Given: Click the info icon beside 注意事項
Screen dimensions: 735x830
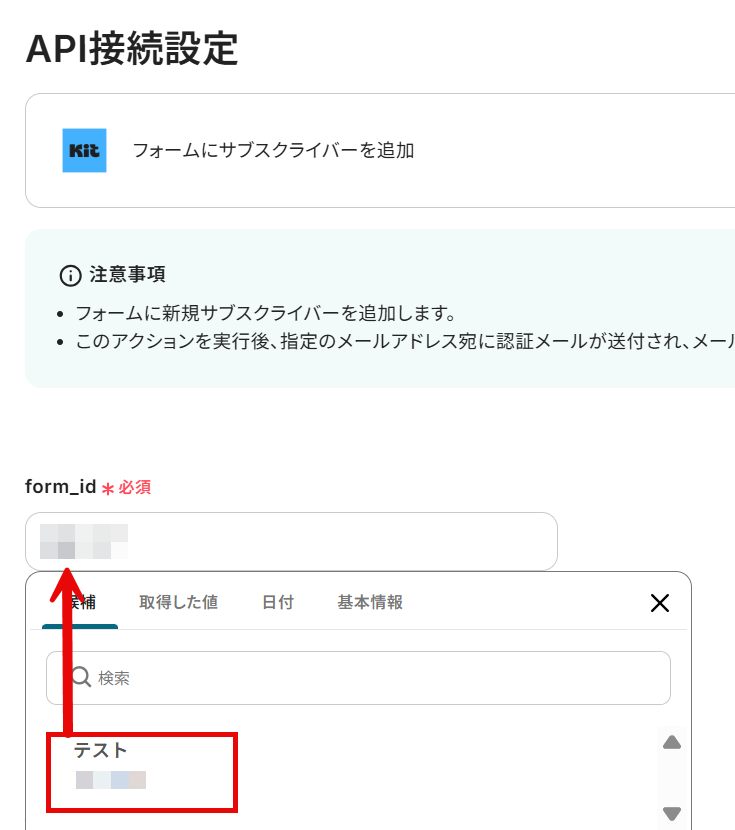Looking at the screenshot, I should point(70,276).
